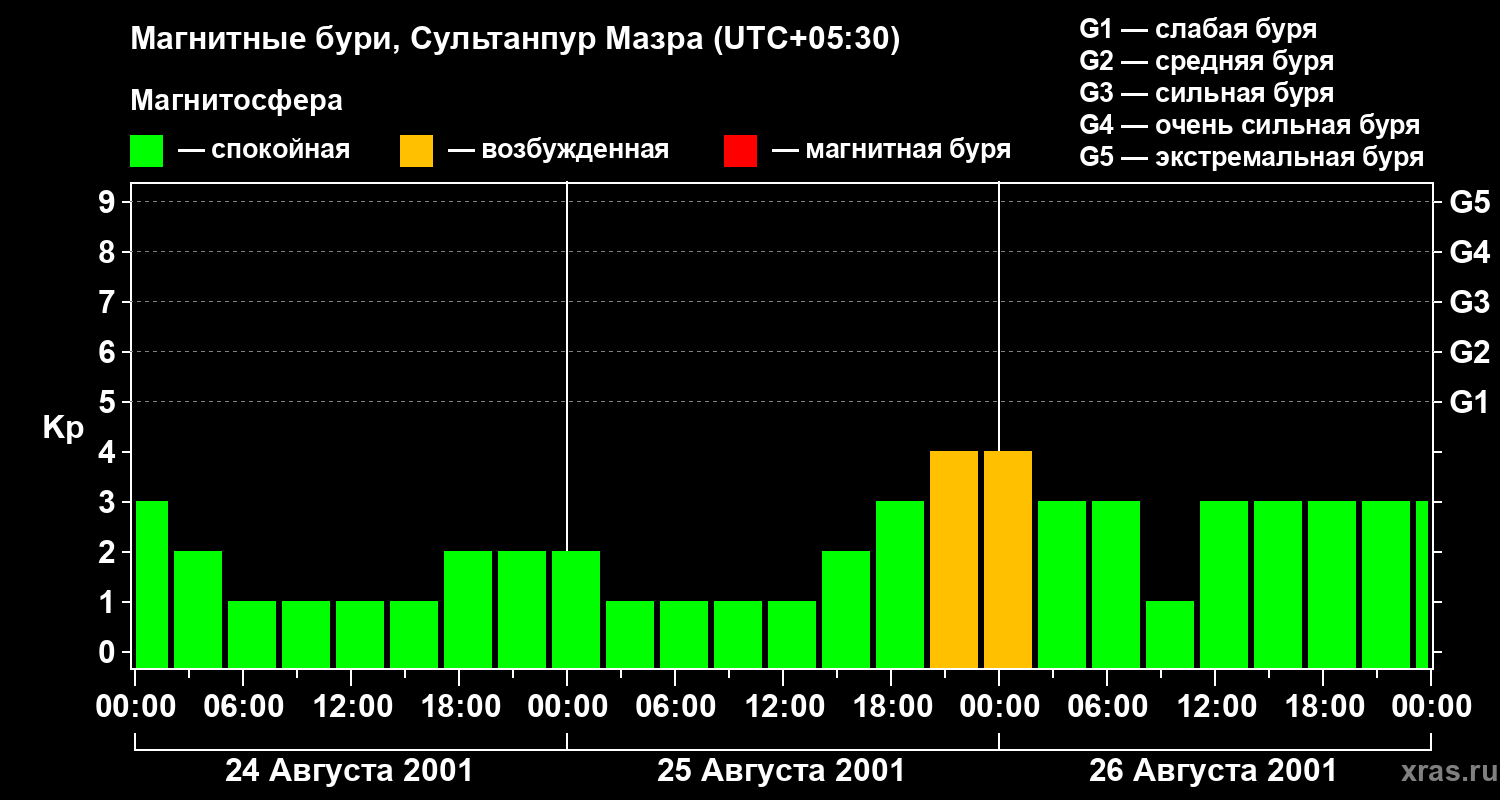The image size is (1500, 800).
Task: Click the red 'магнитная буря' legend swatch
Action: click(740, 151)
